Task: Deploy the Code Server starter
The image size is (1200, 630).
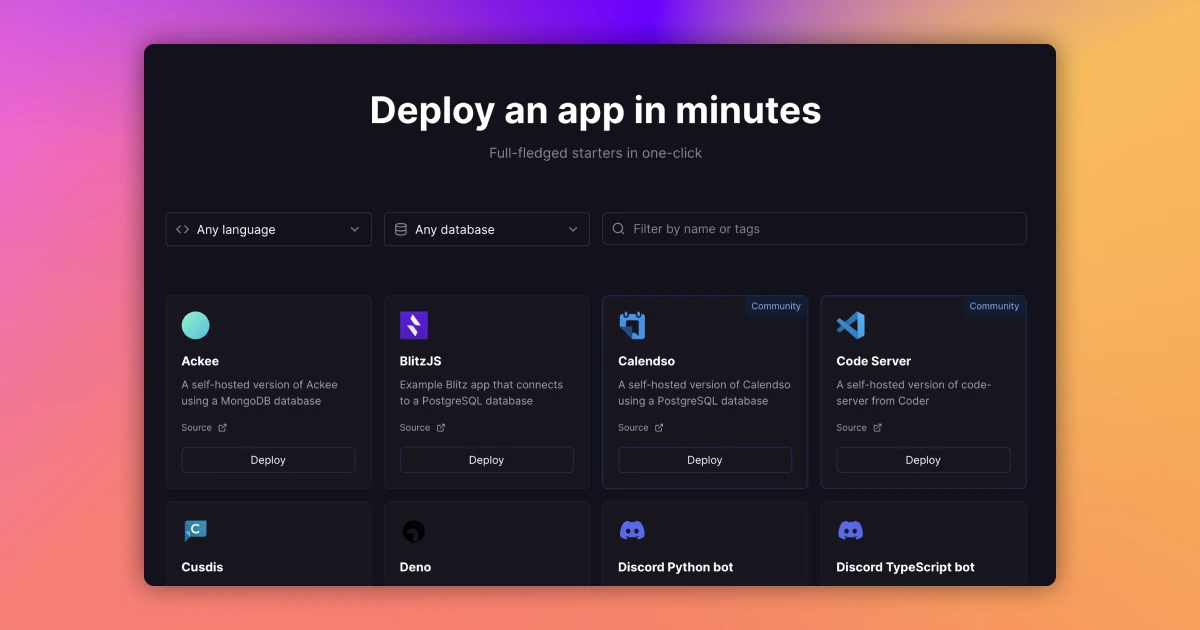Action: click(x=923, y=460)
